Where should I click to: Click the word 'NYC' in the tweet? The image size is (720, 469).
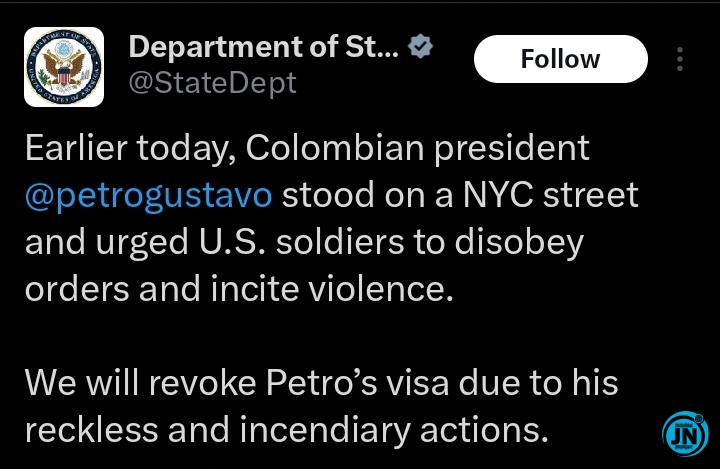coord(498,195)
